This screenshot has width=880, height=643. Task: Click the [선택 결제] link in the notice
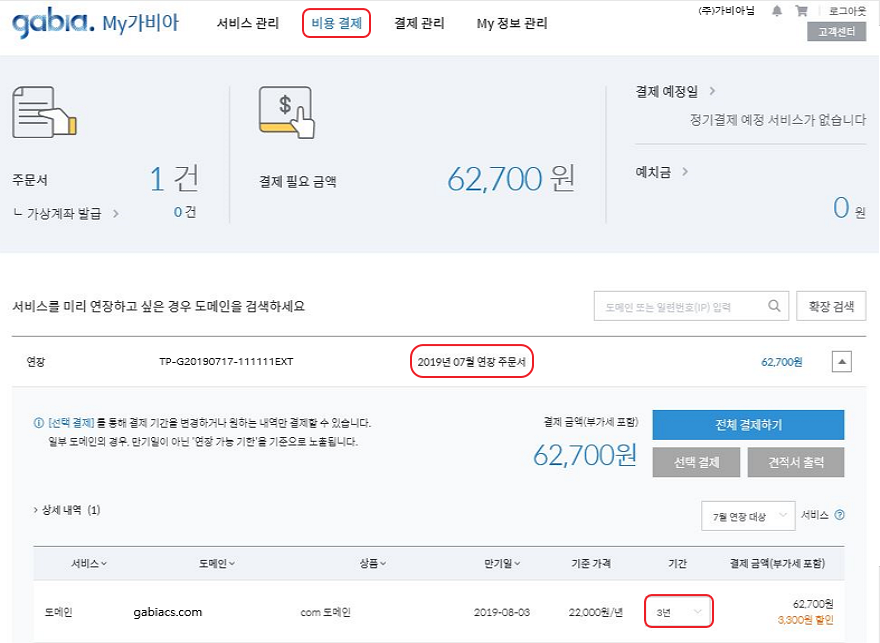pos(71,423)
